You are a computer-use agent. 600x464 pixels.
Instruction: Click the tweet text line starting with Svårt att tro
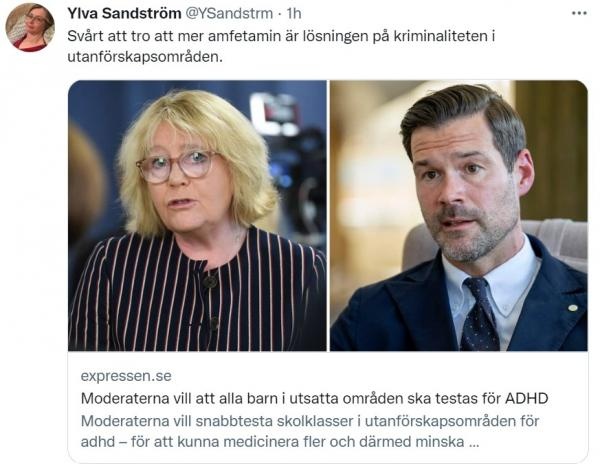click(x=281, y=36)
